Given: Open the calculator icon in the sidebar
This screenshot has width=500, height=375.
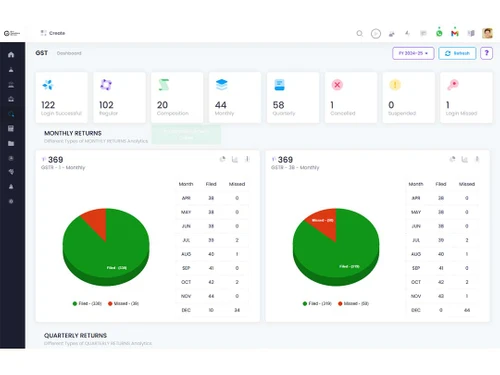Looking at the screenshot, I should [11, 129].
